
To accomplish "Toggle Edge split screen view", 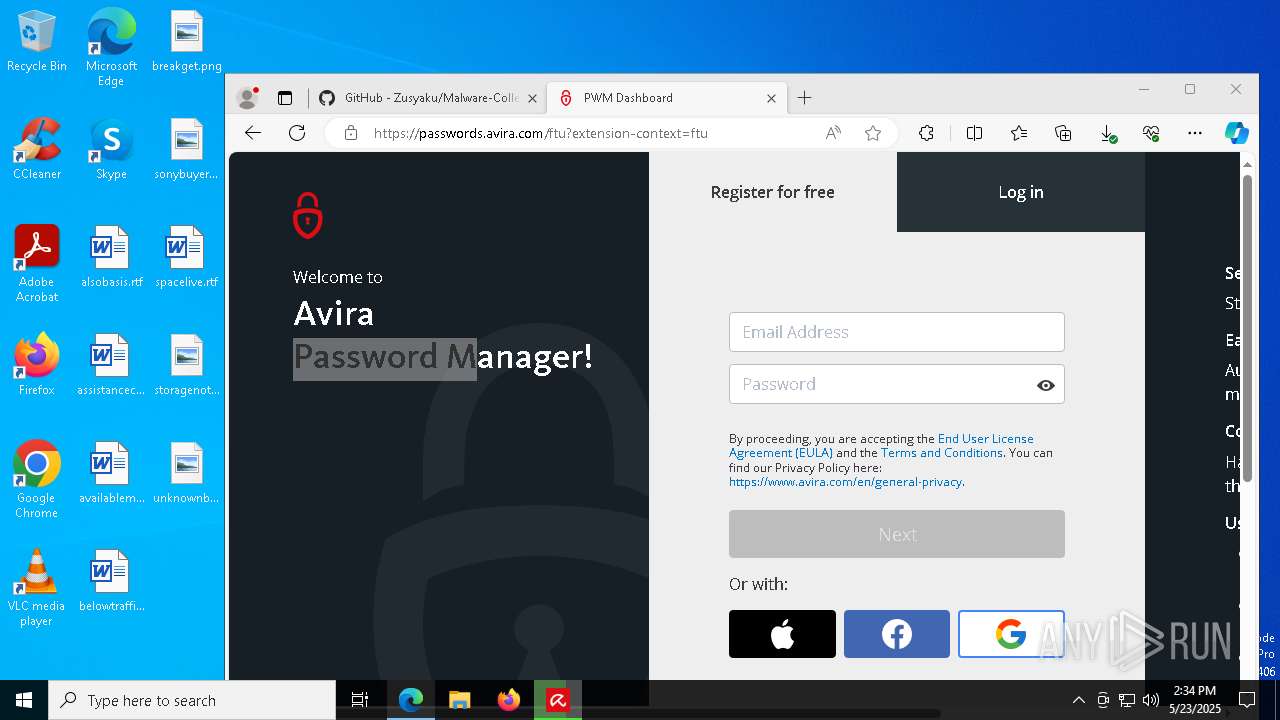I will click(975, 133).
